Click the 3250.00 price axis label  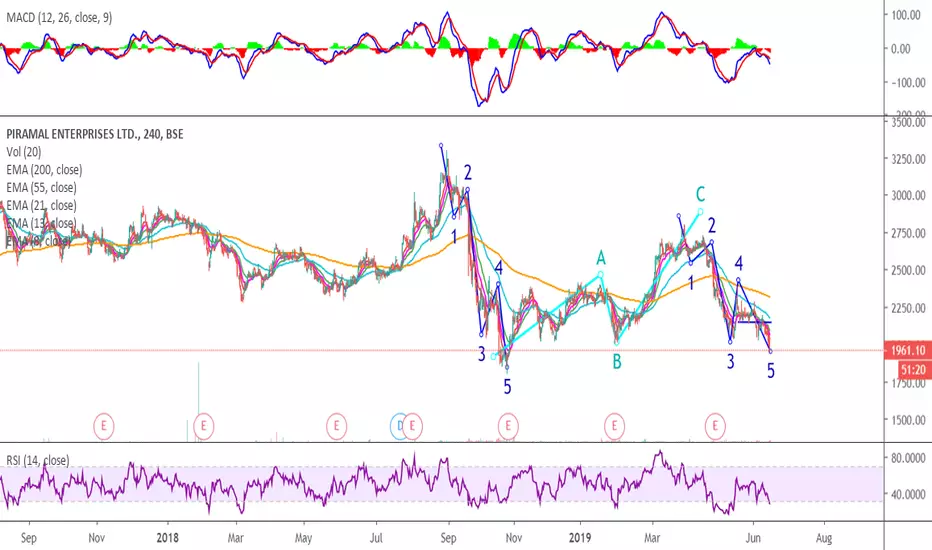tap(908, 159)
